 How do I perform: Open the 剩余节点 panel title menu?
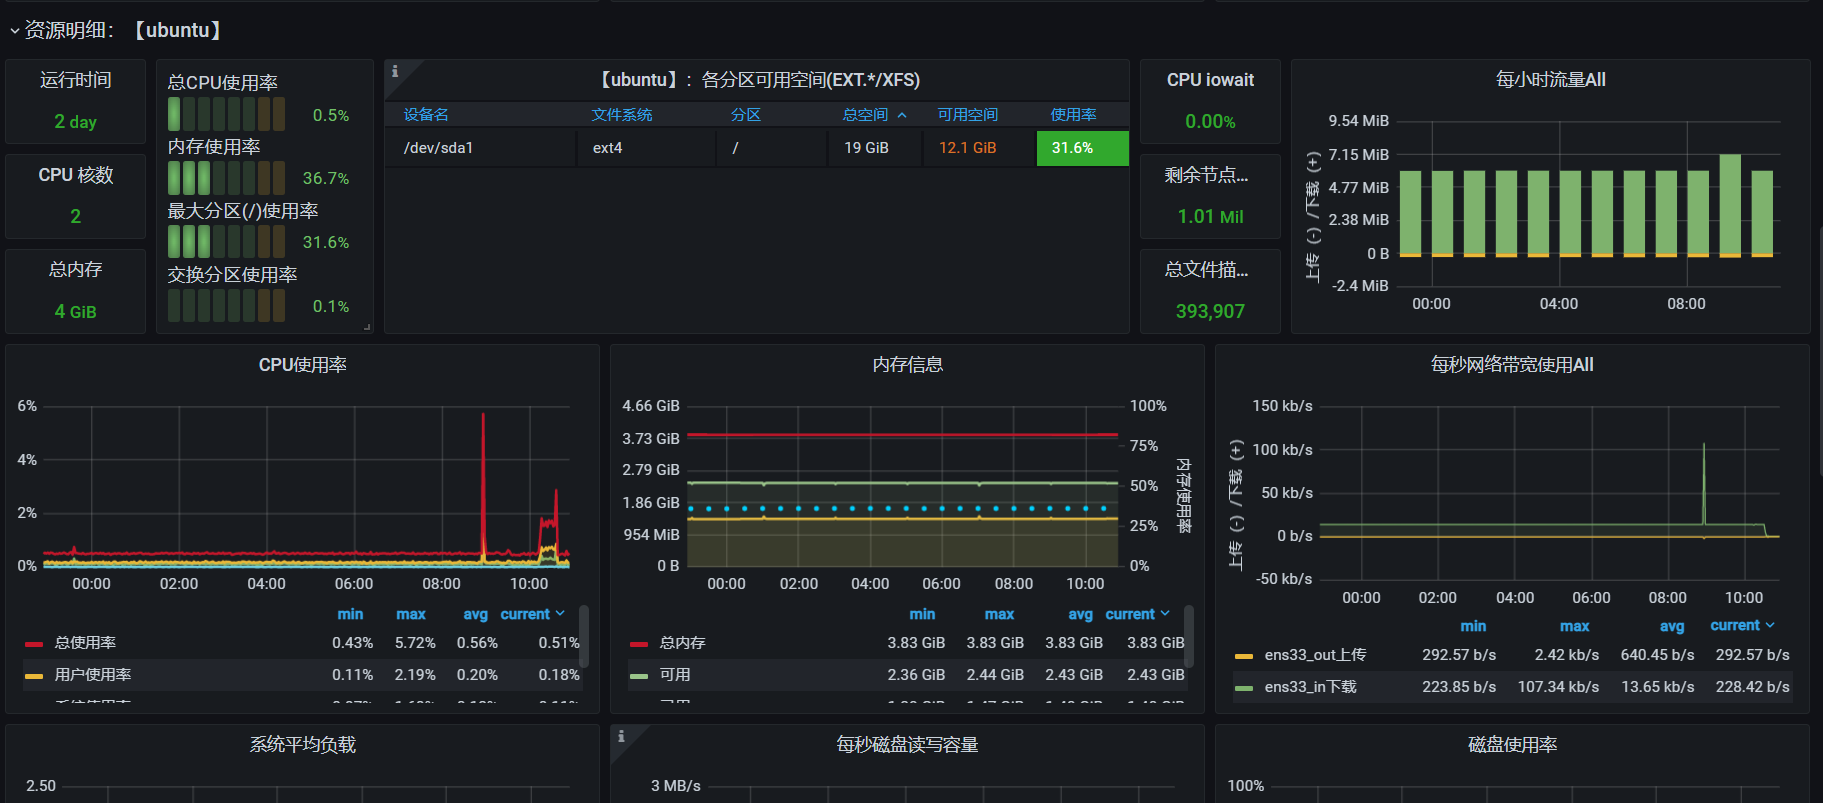tap(1206, 175)
